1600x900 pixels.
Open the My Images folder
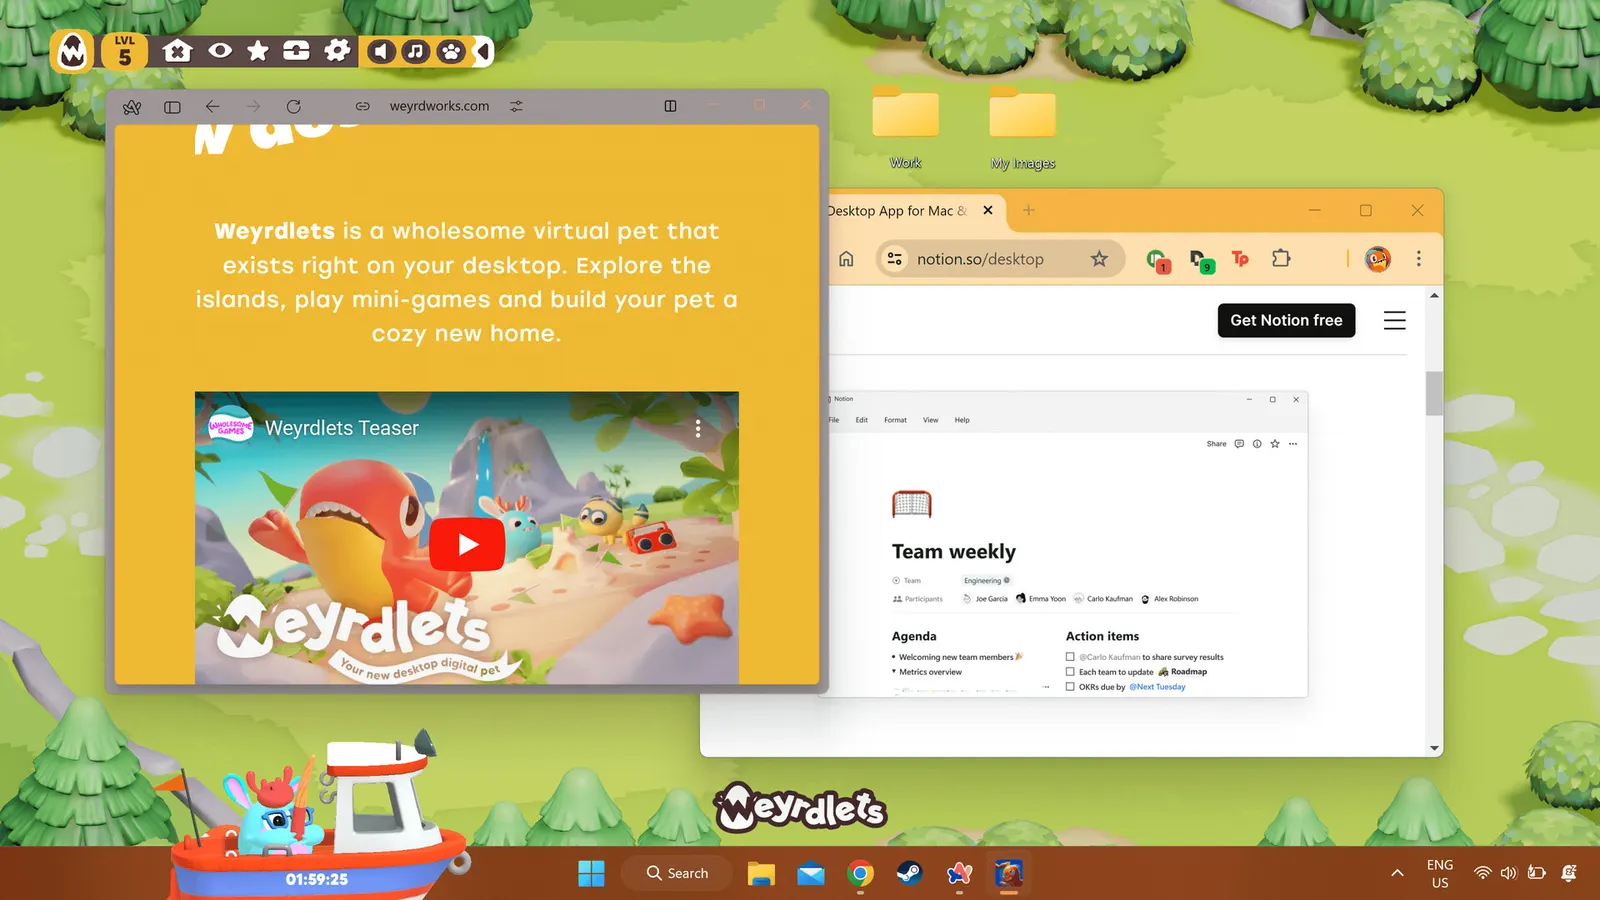(1022, 127)
